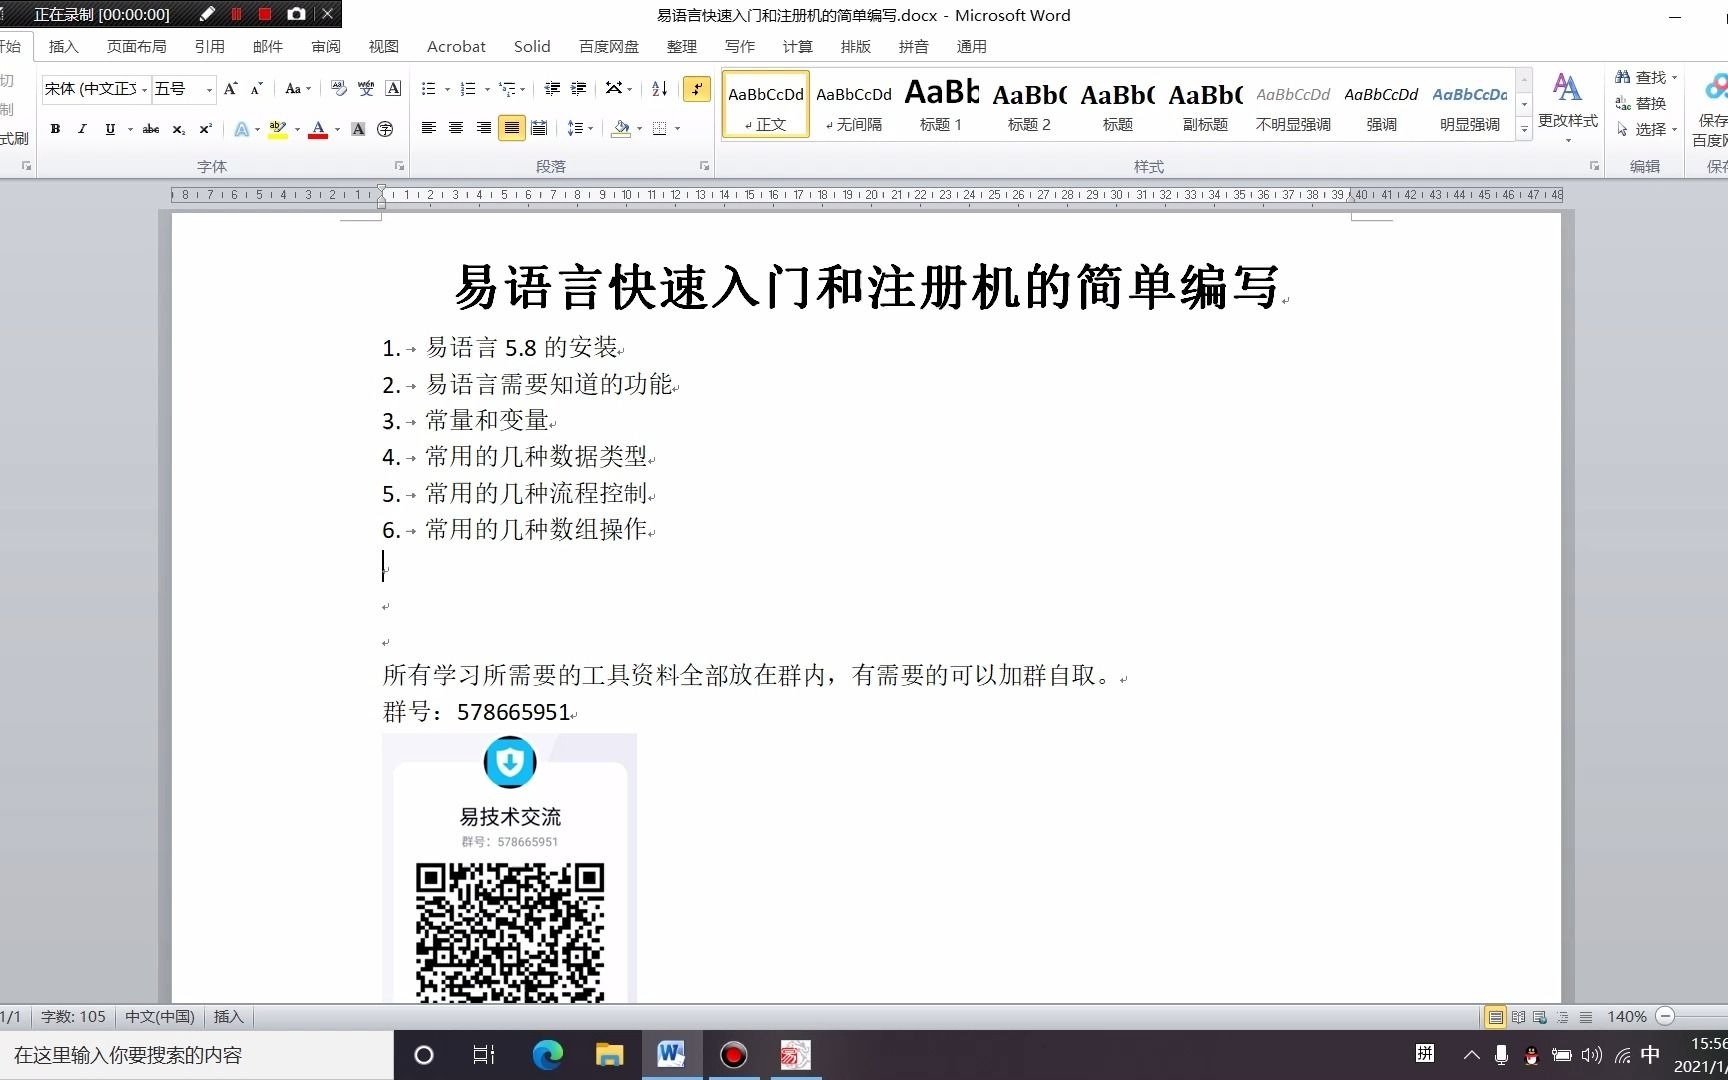Click the line spacing icon
Screen dimensions: 1728x1080
[x=576, y=128]
